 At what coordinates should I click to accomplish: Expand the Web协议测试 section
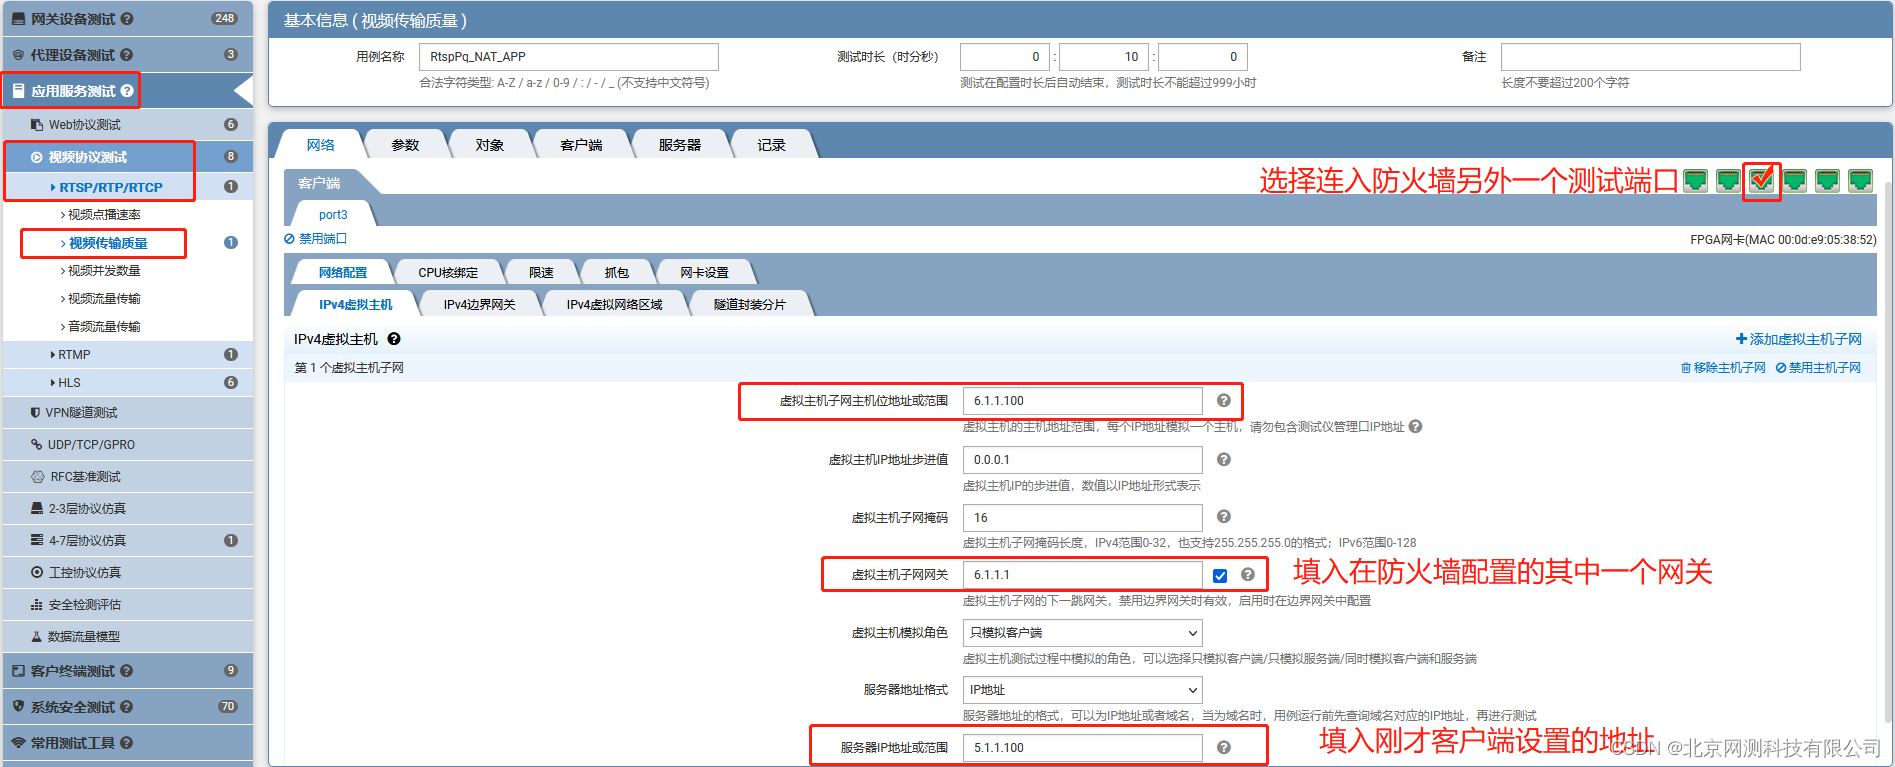coord(128,124)
